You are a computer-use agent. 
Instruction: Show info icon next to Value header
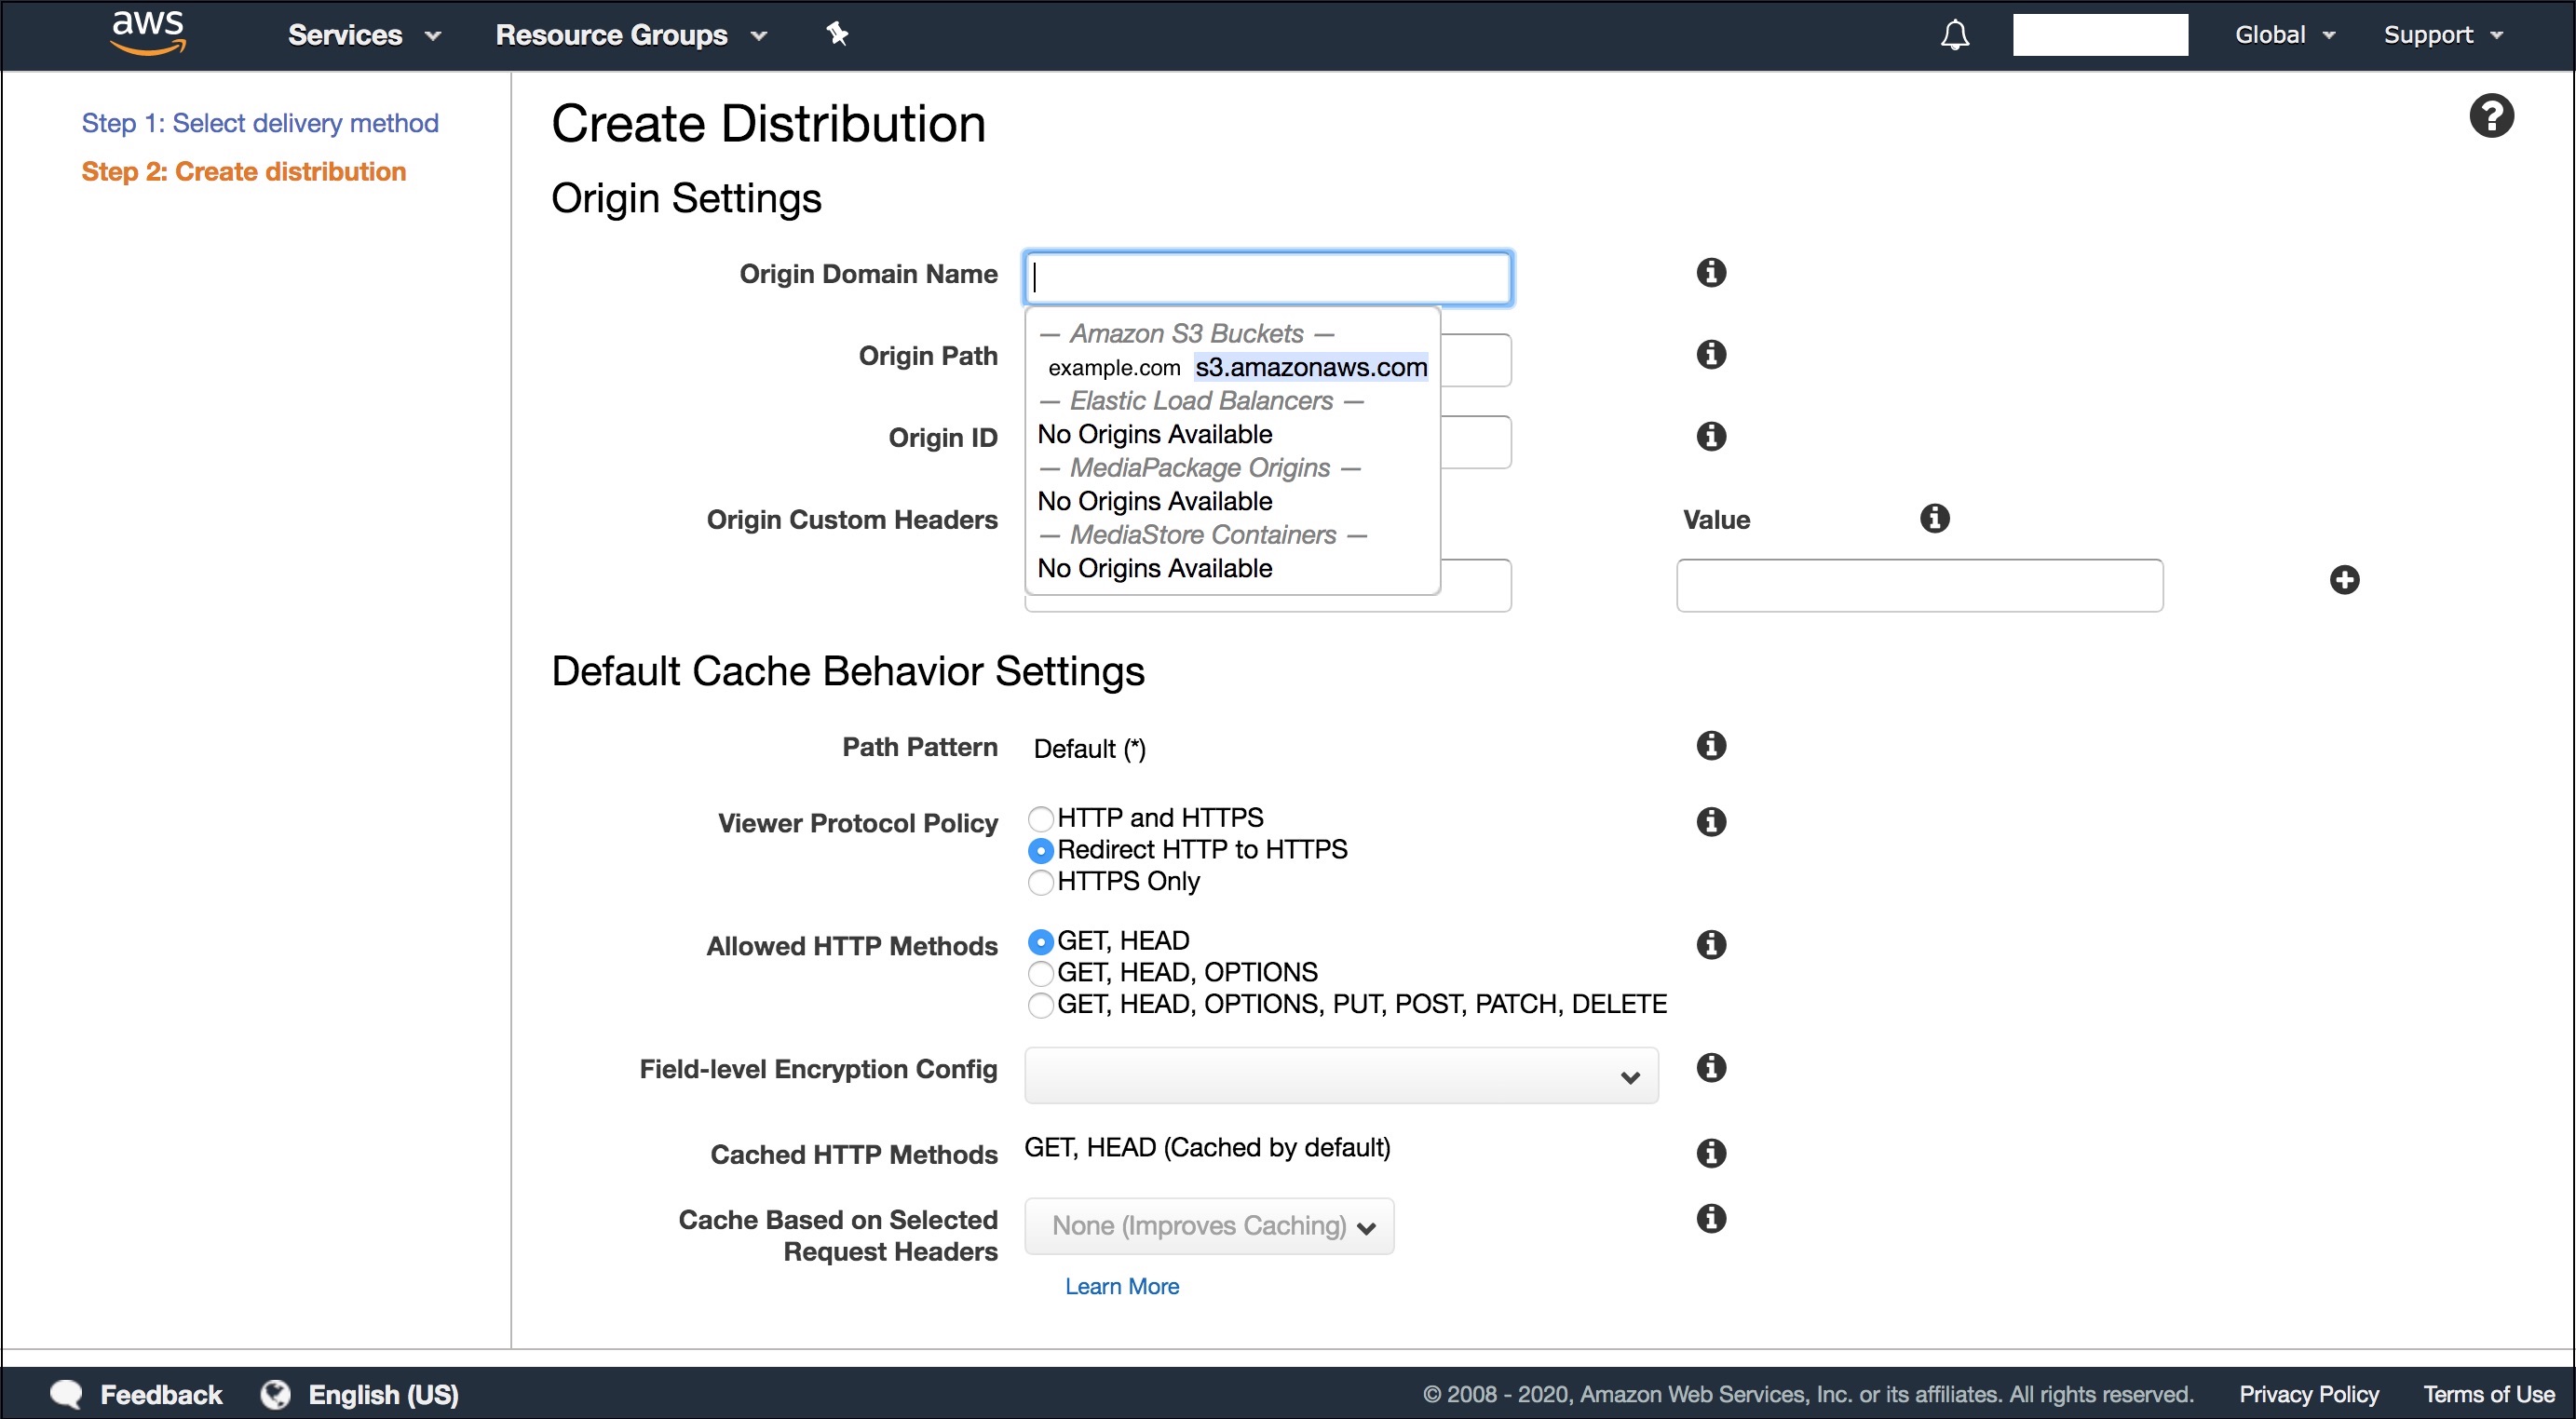(x=1935, y=518)
